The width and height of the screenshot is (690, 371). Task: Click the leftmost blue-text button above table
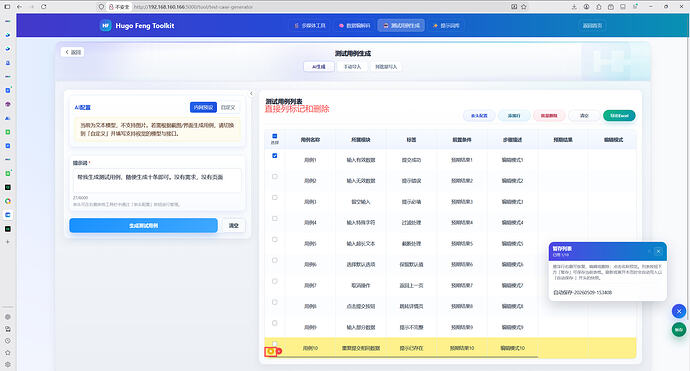coord(479,116)
